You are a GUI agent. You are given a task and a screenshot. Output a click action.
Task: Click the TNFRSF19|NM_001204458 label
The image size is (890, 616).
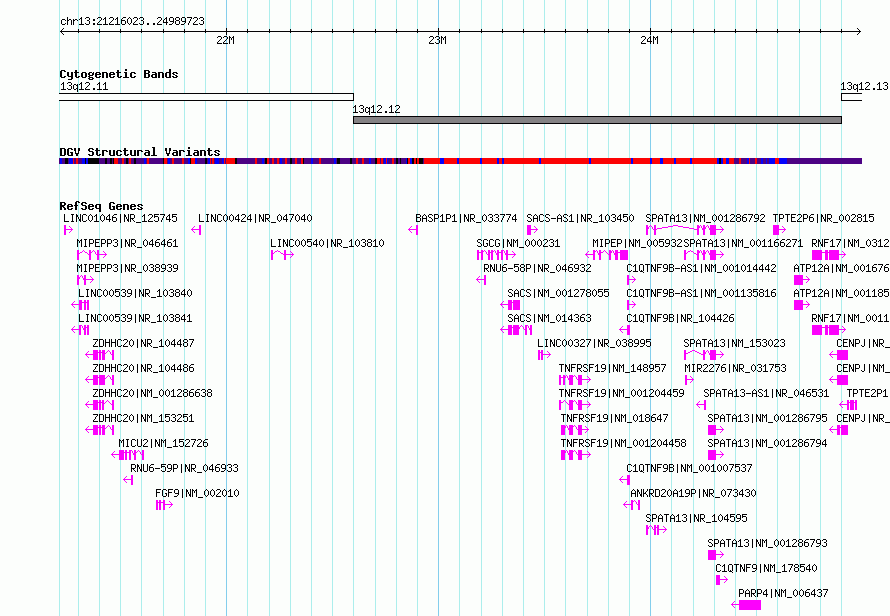623,443
